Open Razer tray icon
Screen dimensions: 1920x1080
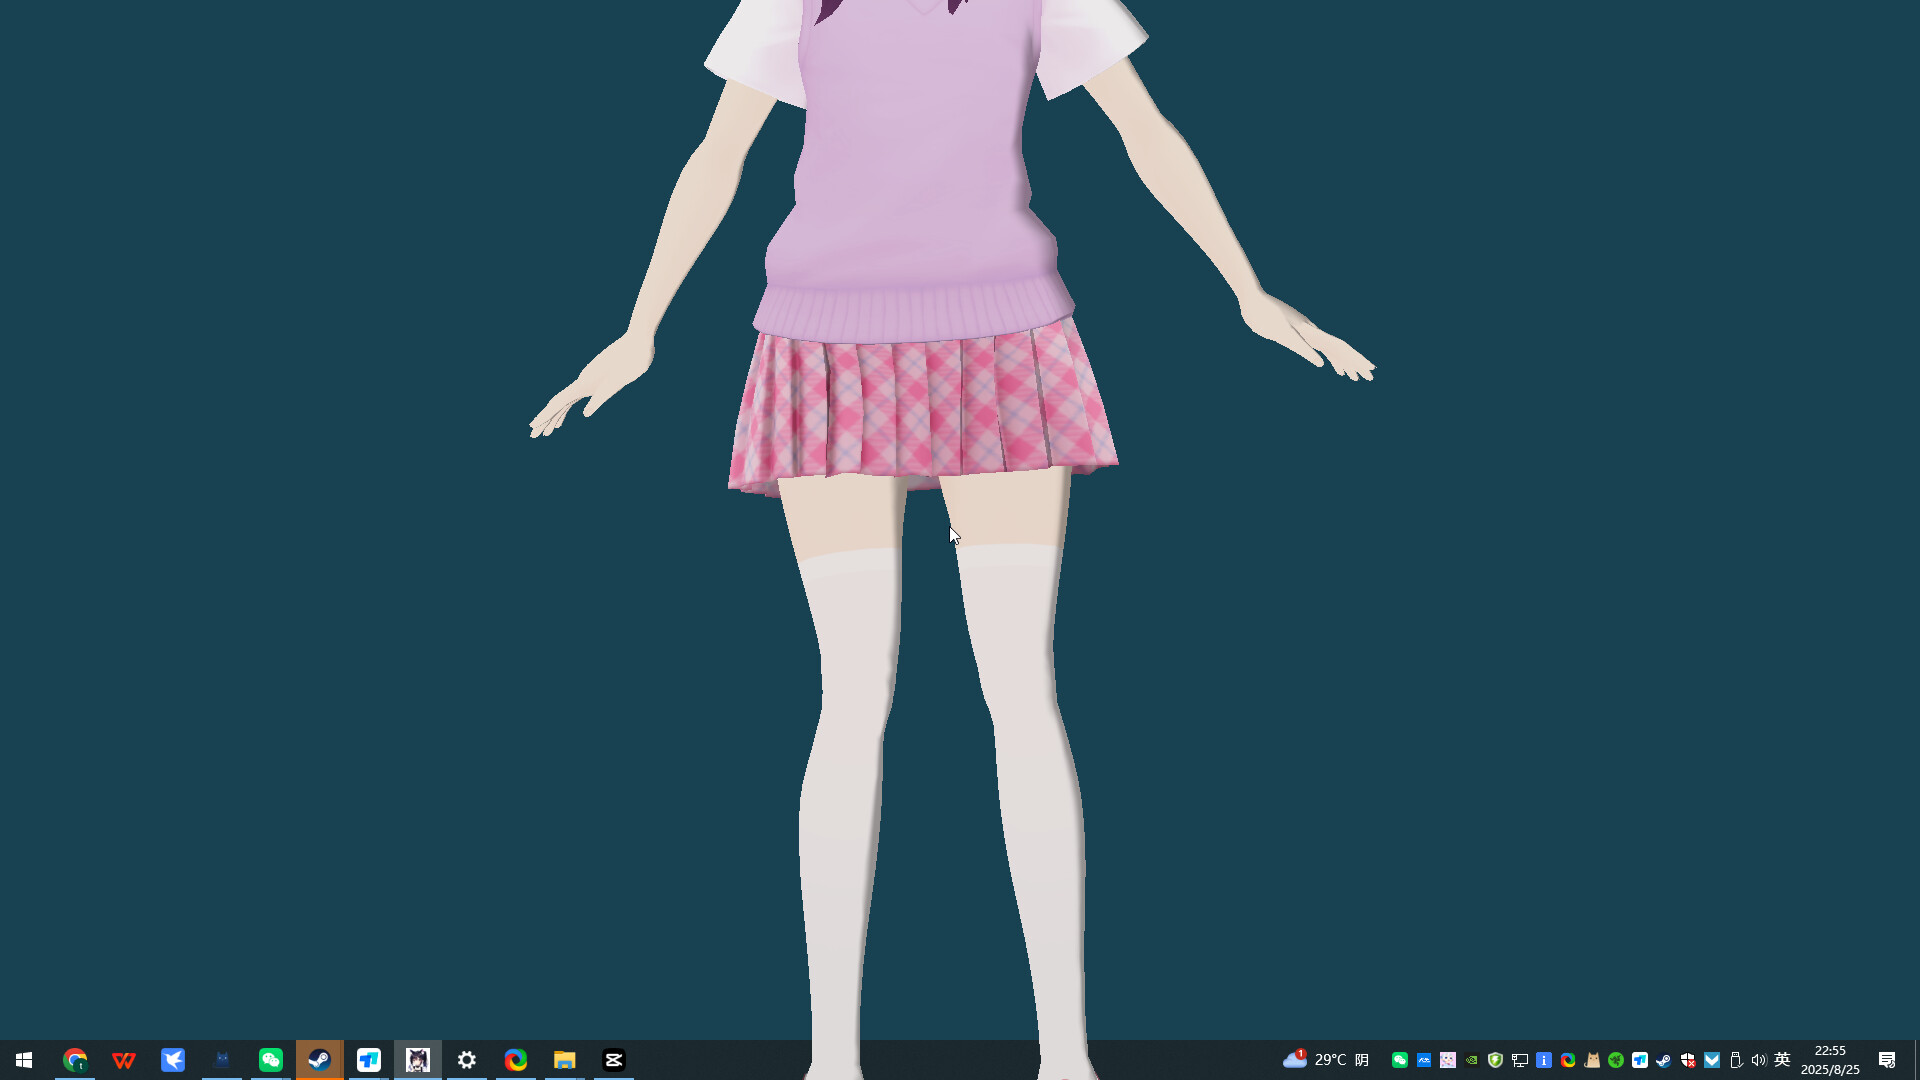(x=1616, y=1060)
